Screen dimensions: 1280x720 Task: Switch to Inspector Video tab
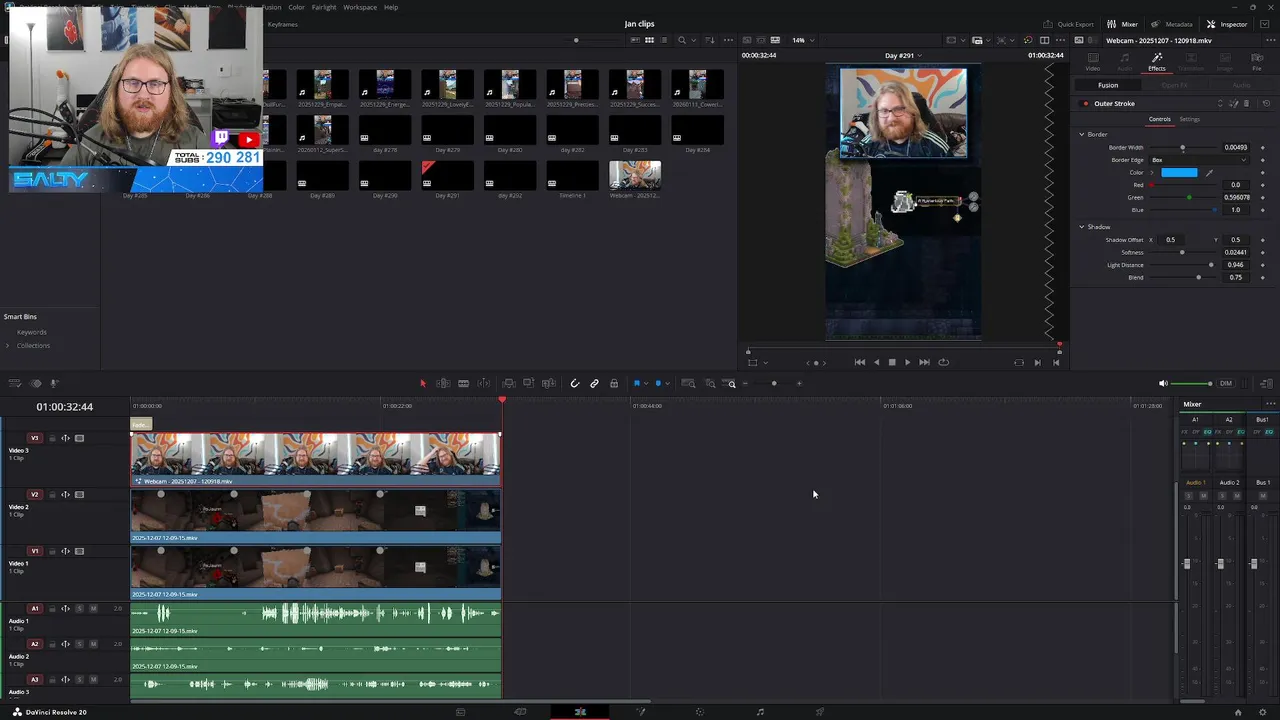pos(1093,62)
